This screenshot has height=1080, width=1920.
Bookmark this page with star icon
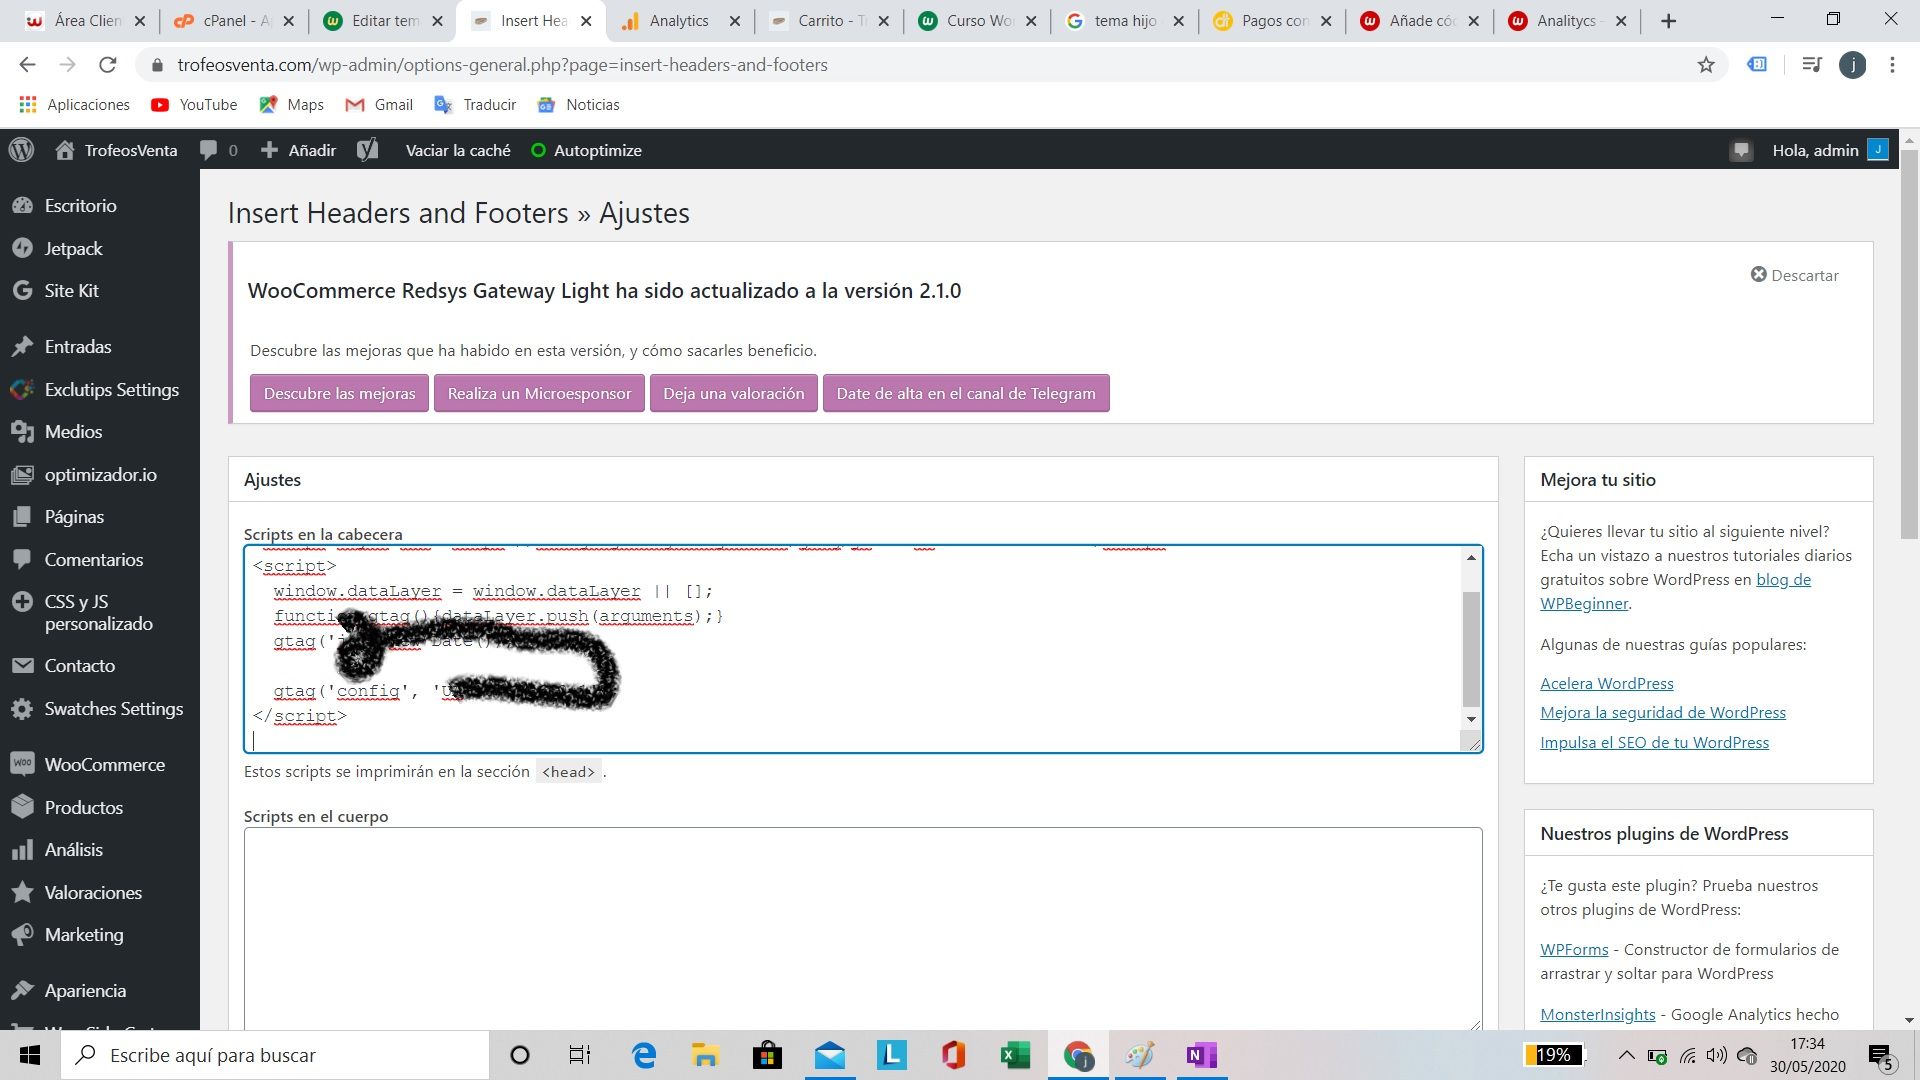pyautogui.click(x=1706, y=65)
